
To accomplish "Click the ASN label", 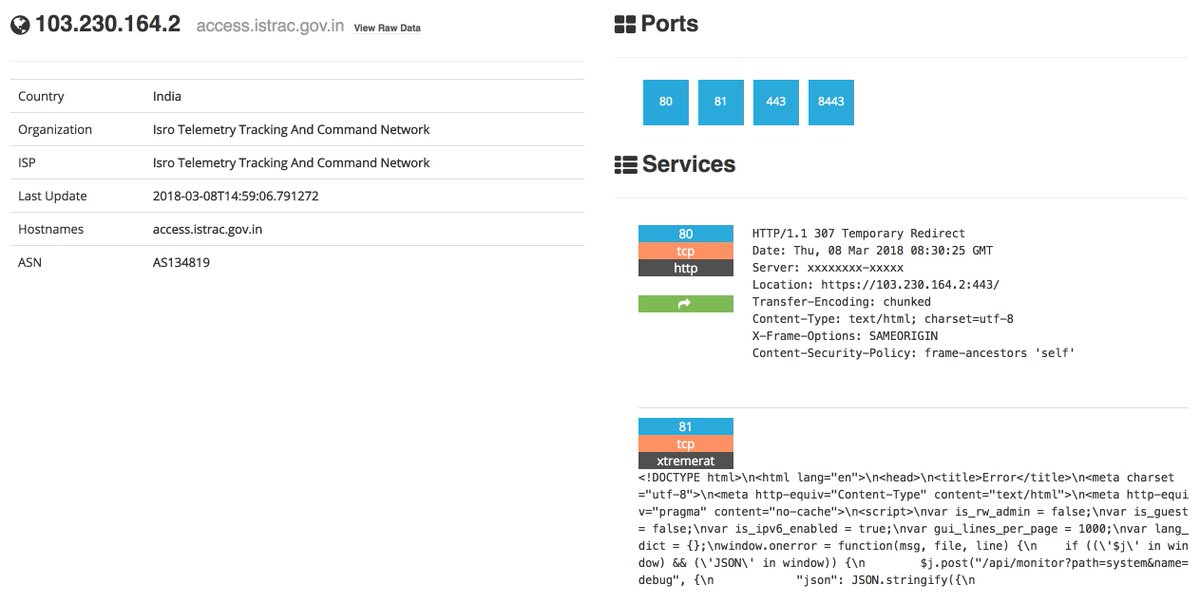I will (x=32, y=262).
